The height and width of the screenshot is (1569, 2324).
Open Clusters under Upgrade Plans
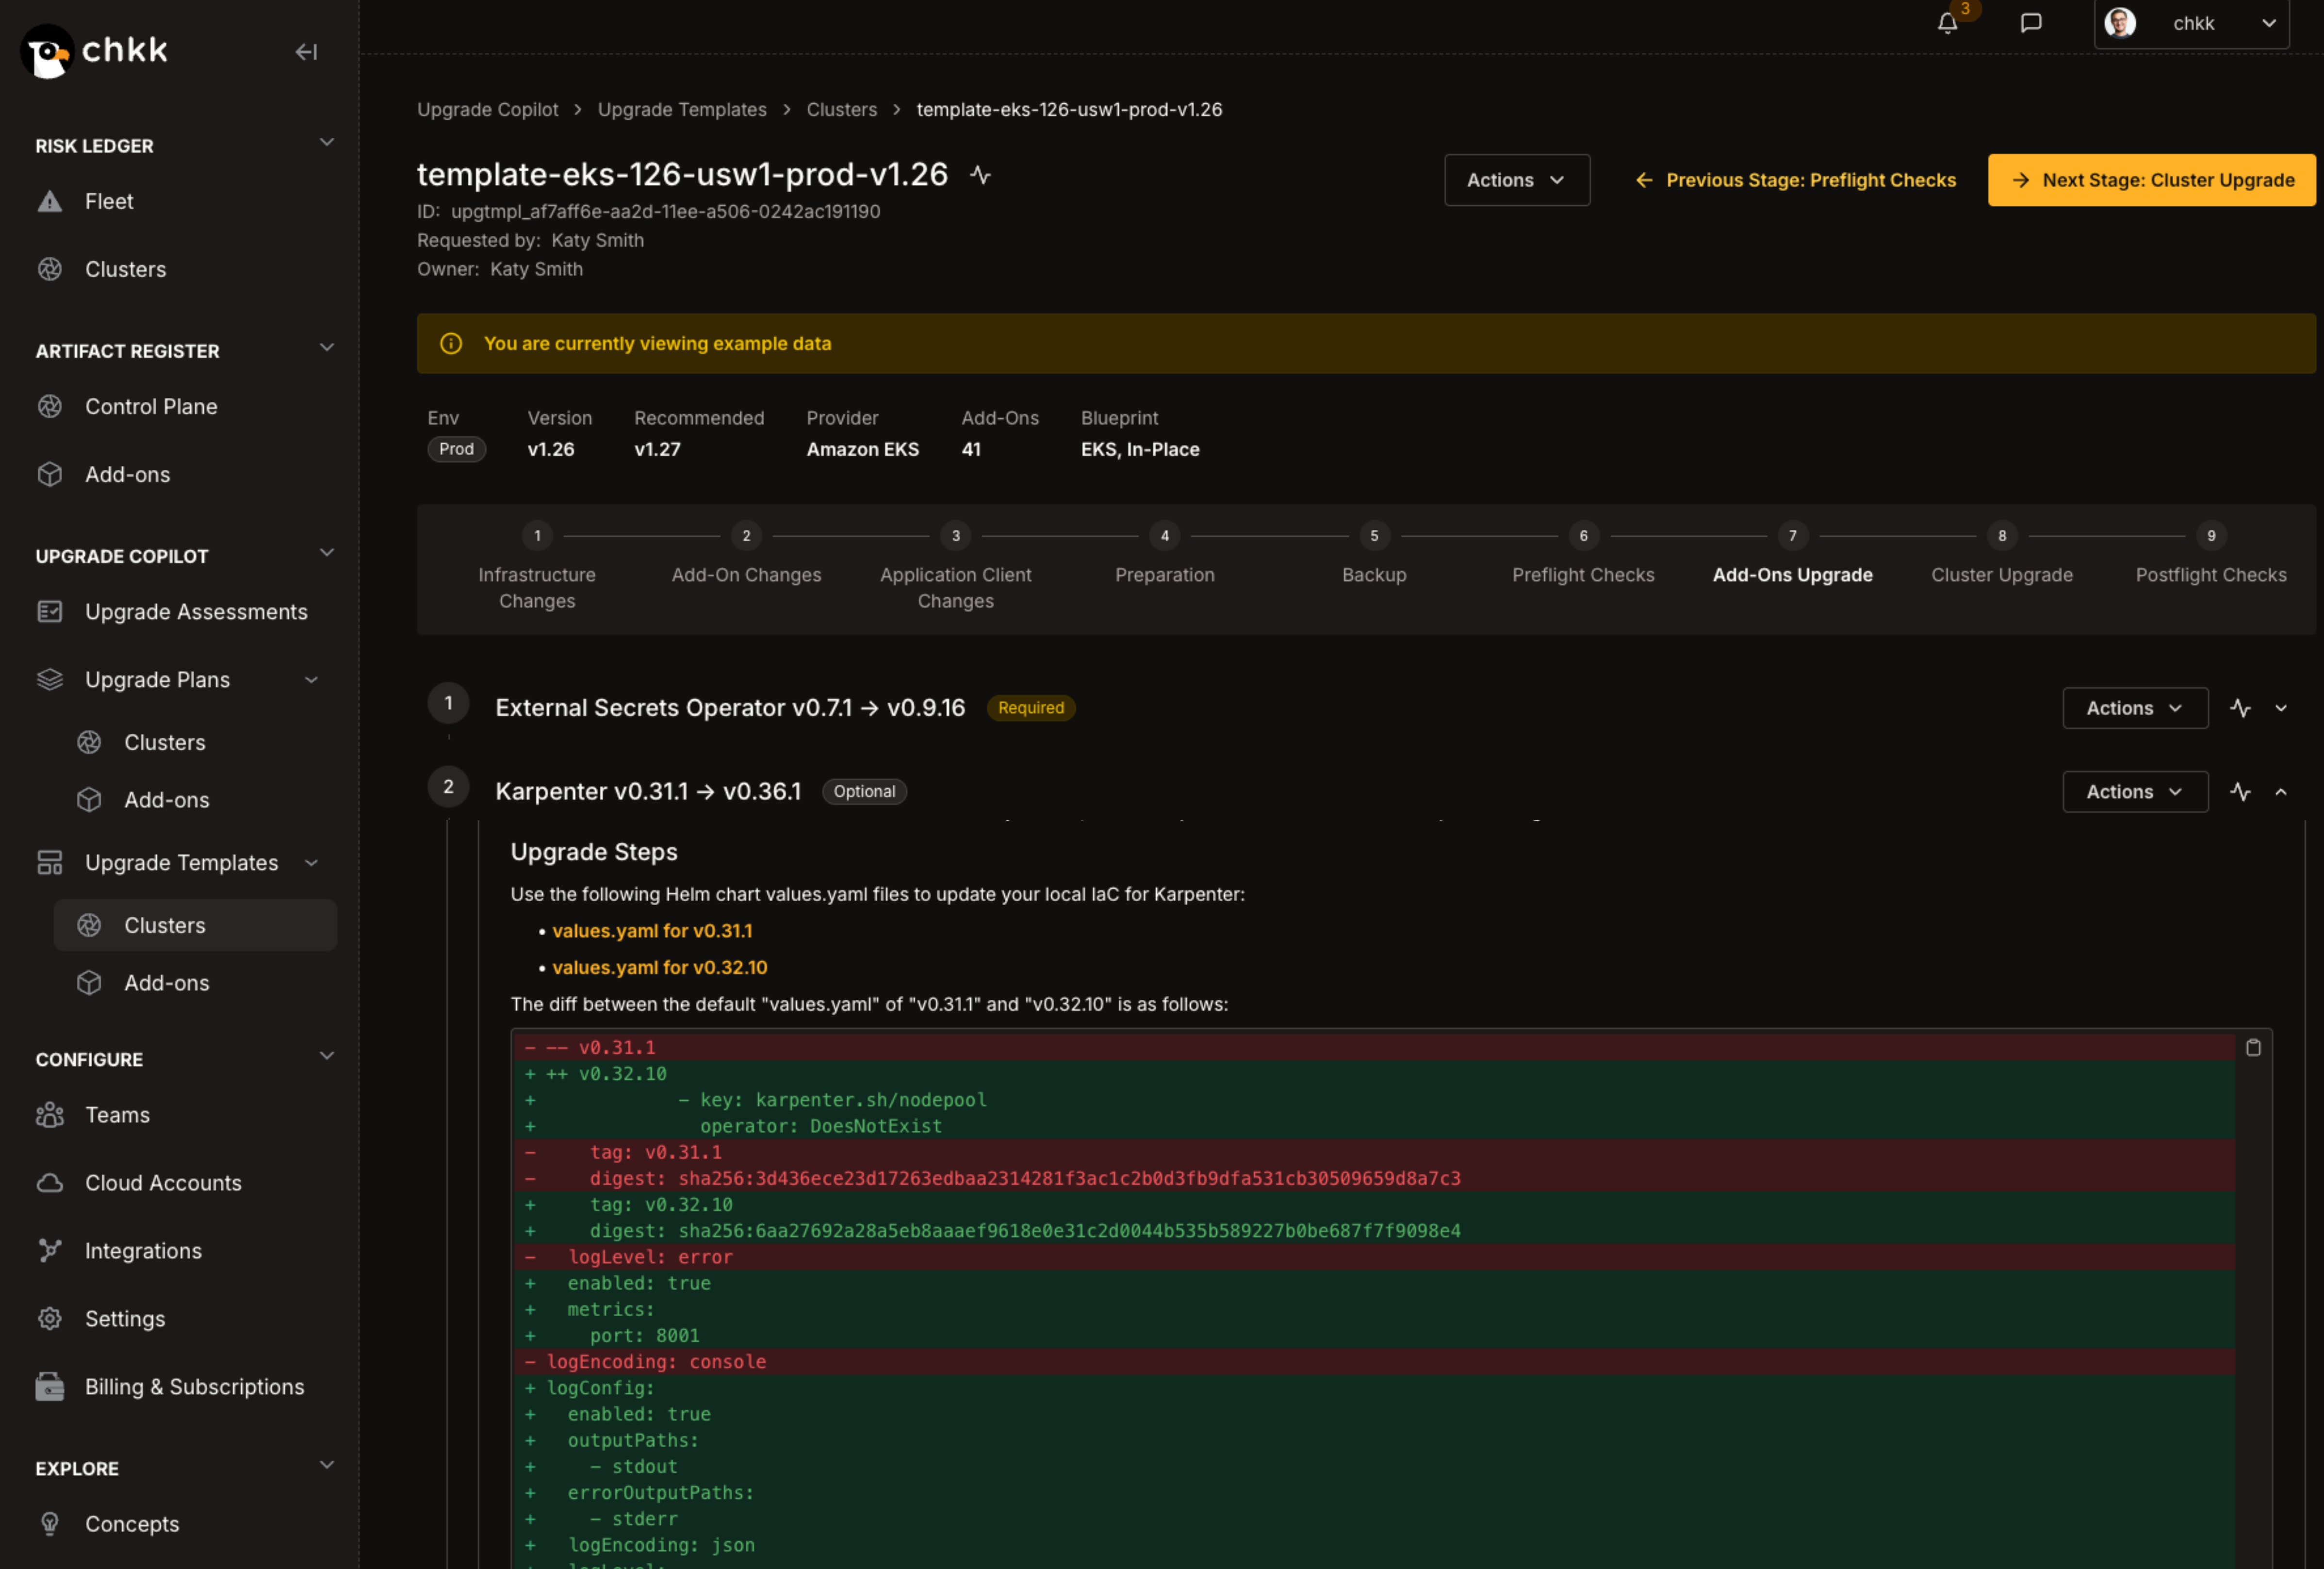[164, 743]
